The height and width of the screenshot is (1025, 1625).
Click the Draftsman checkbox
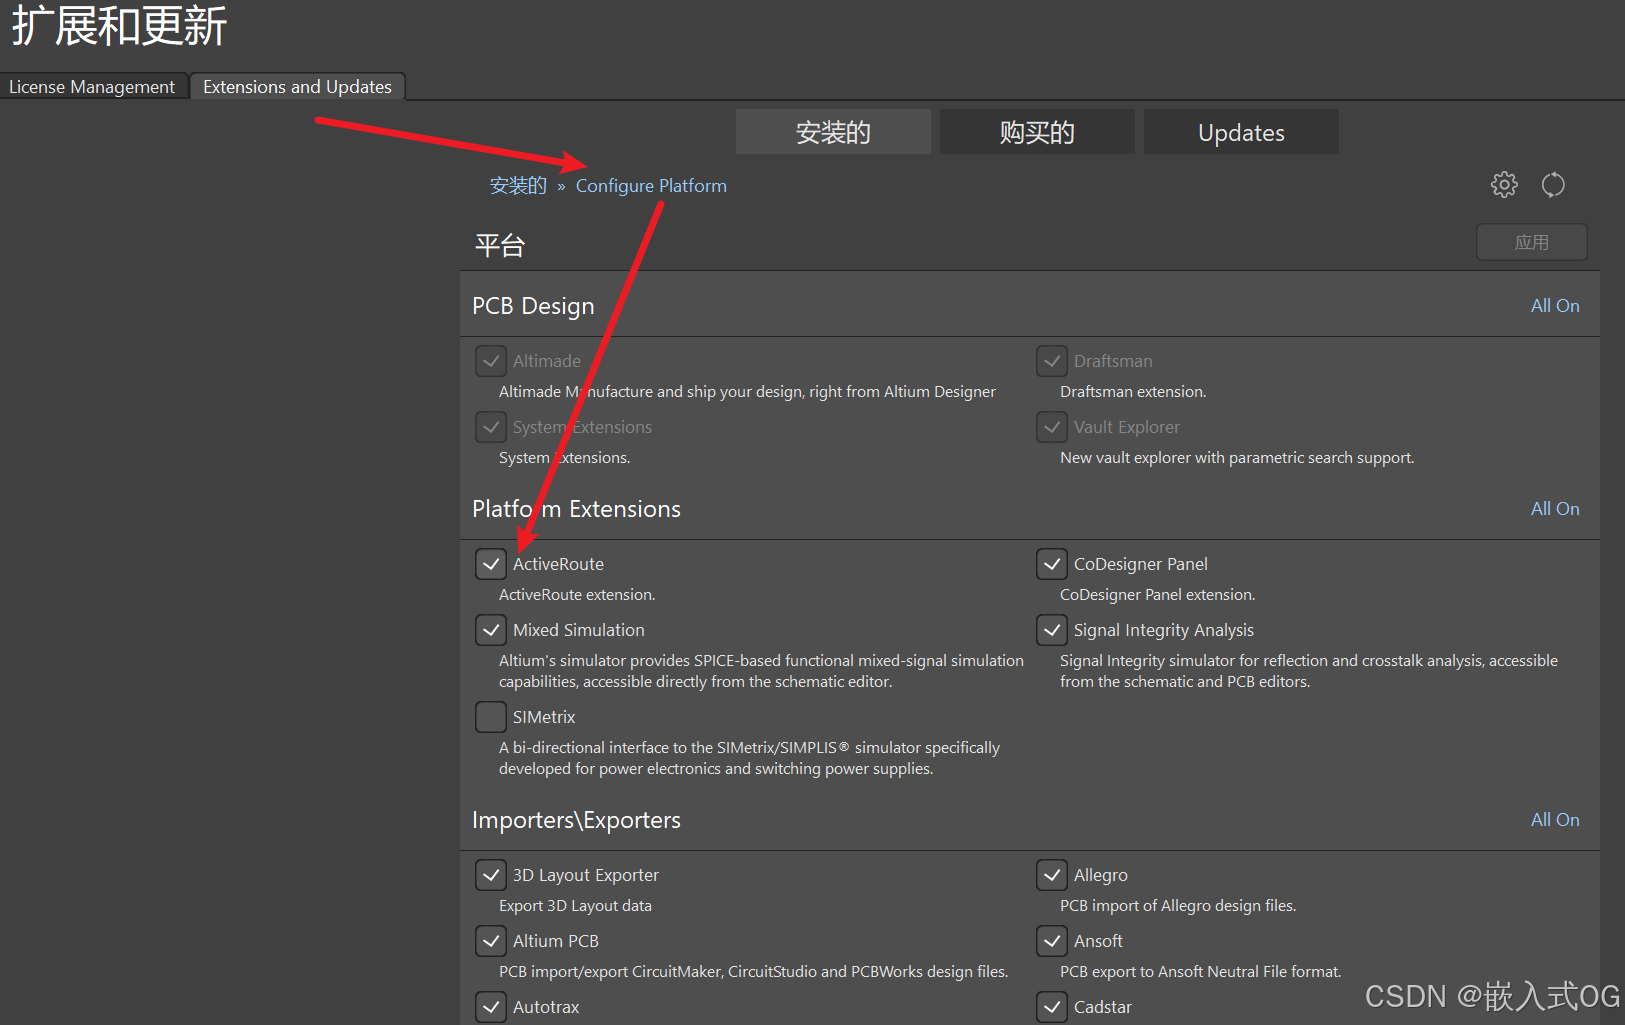pos(1052,361)
